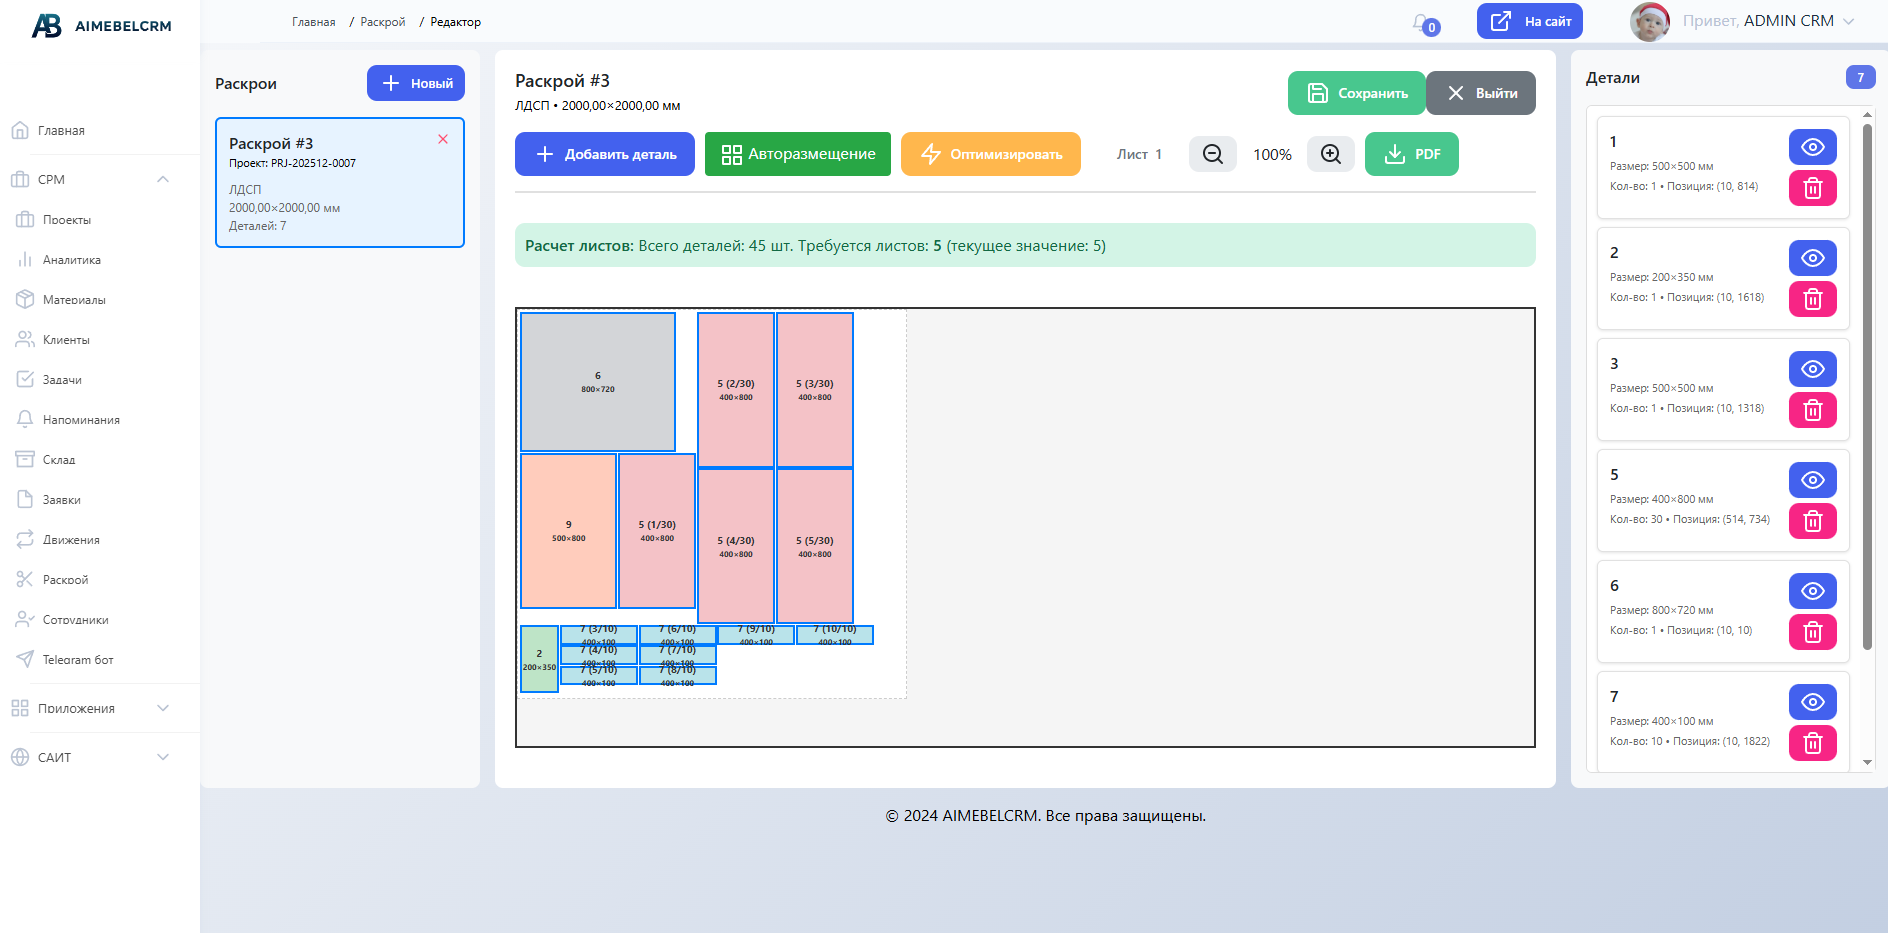Click the AIMEBELCRM logo
The width and height of the screenshot is (1888, 933).
(x=101, y=26)
